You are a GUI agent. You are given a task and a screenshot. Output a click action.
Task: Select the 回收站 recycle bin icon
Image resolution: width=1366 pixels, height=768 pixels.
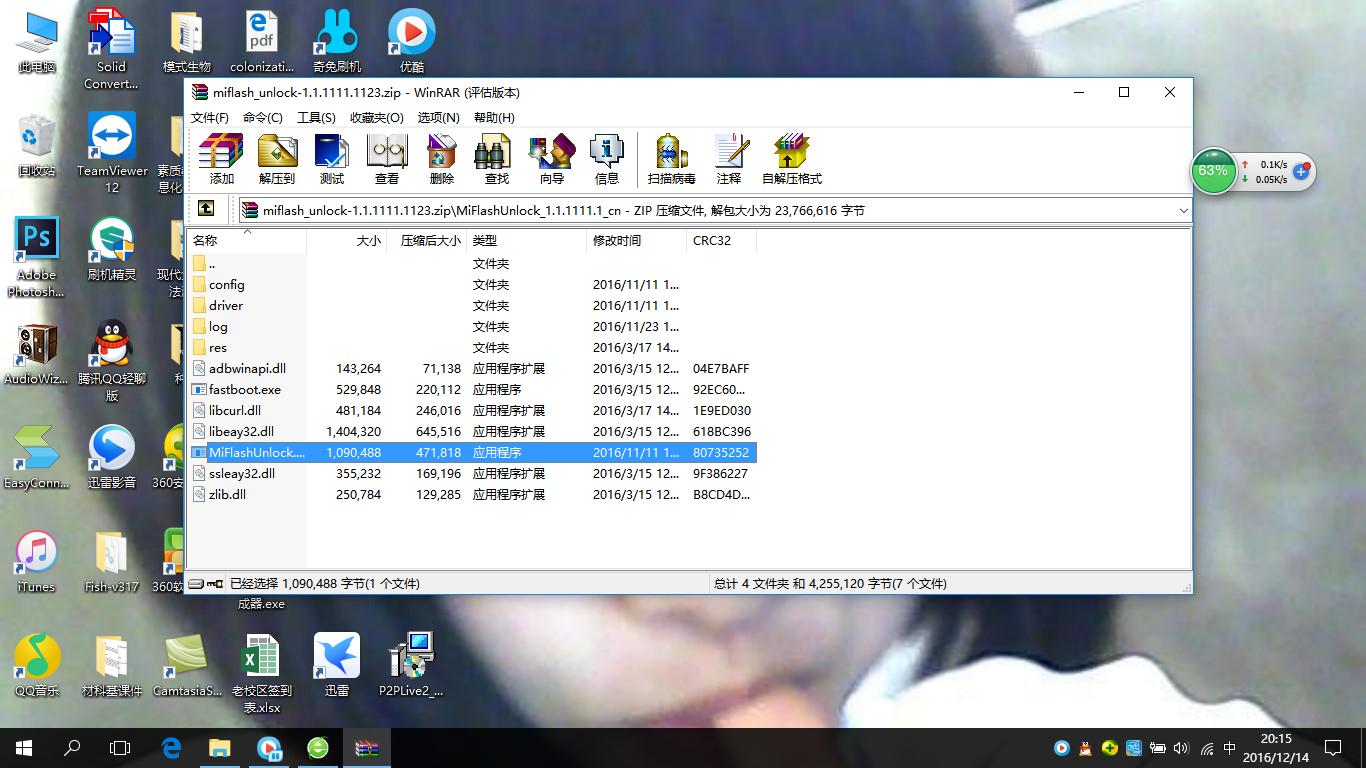(x=37, y=146)
